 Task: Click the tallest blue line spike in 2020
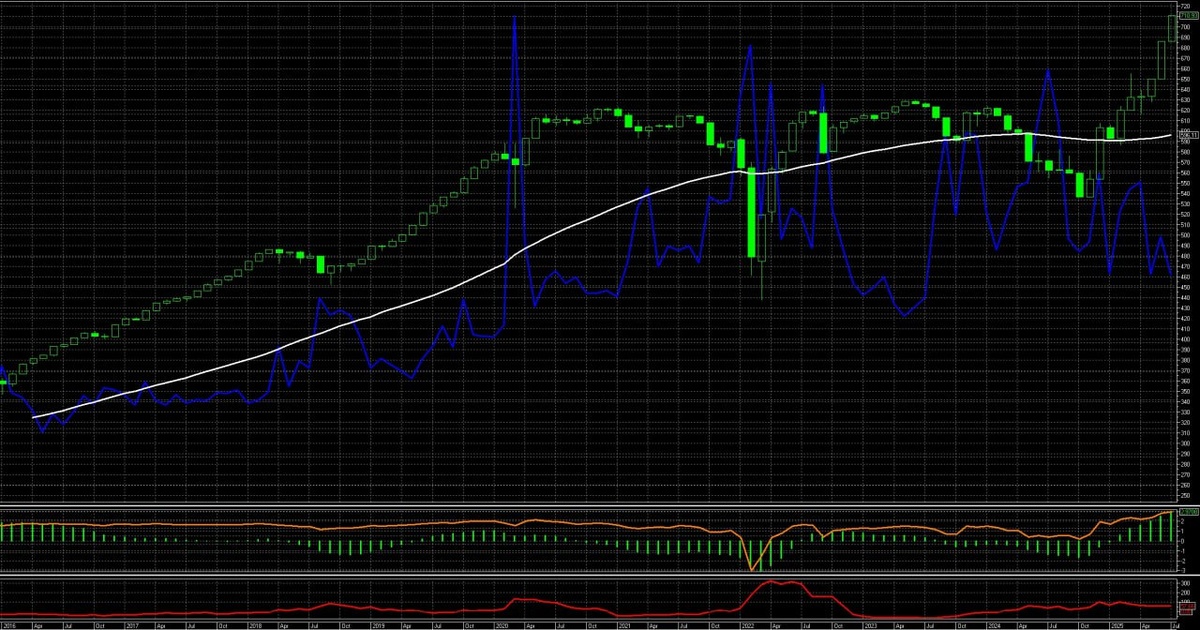(514, 17)
